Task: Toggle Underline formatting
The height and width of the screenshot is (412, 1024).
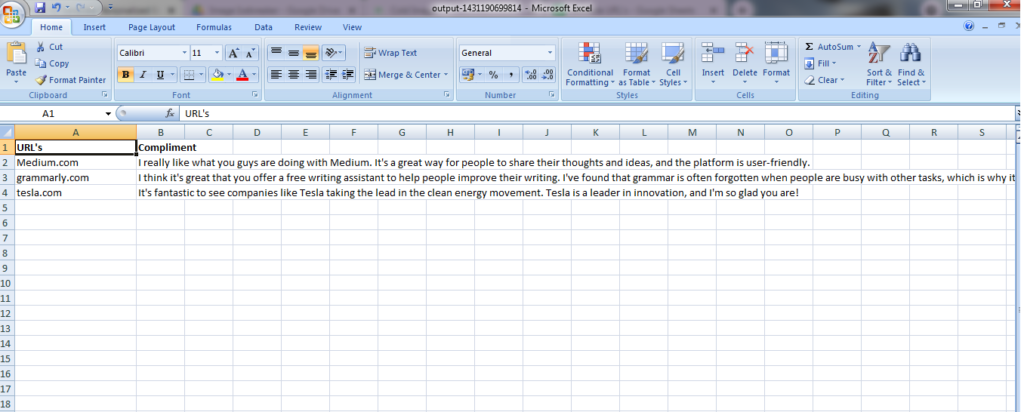Action: point(160,74)
